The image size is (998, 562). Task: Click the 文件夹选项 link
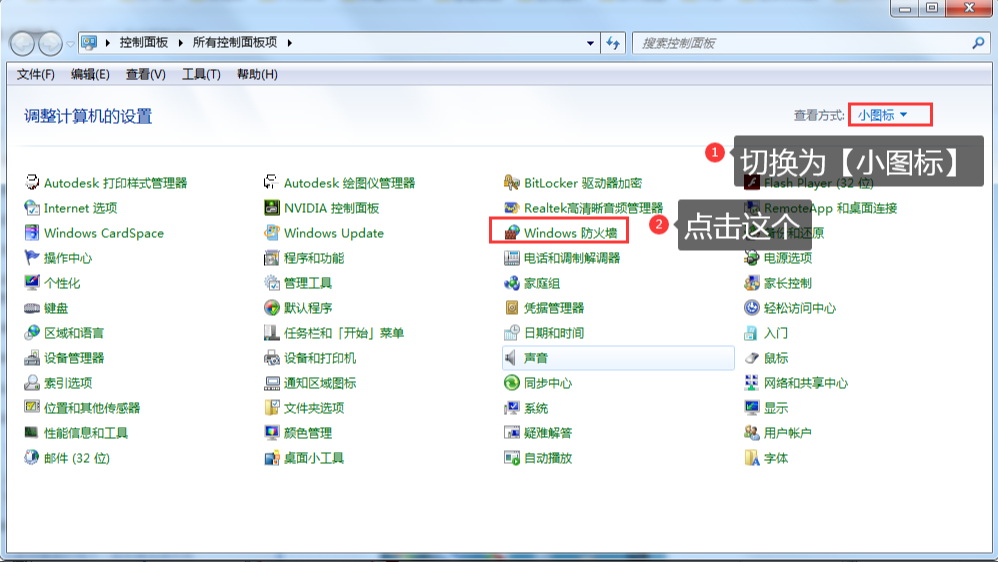(x=314, y=408)
